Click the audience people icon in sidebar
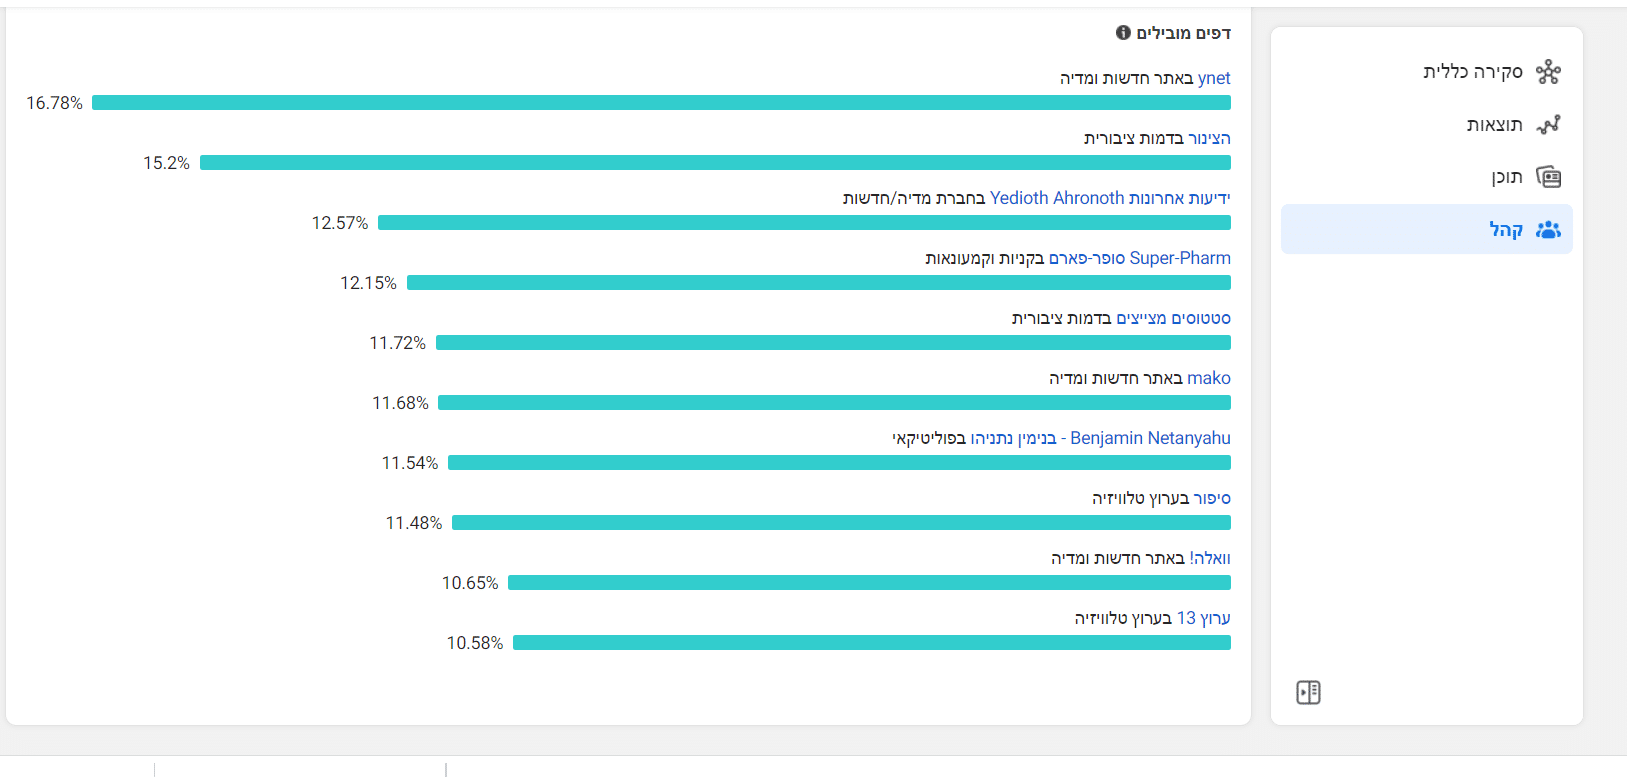Image resolution: width=1627 pixels, height=777 pixels. [x=1548, y=230]
